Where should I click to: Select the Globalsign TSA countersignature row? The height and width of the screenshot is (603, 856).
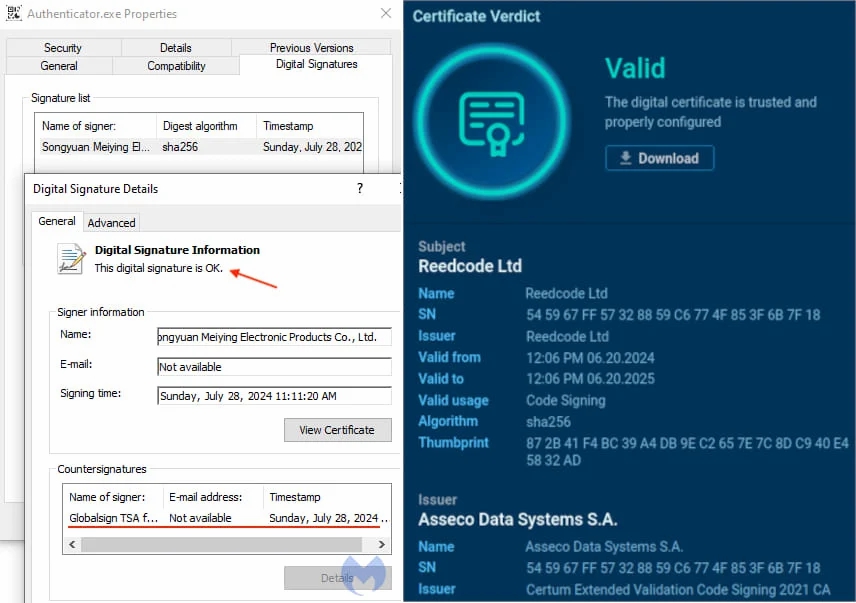pos(227,518)
